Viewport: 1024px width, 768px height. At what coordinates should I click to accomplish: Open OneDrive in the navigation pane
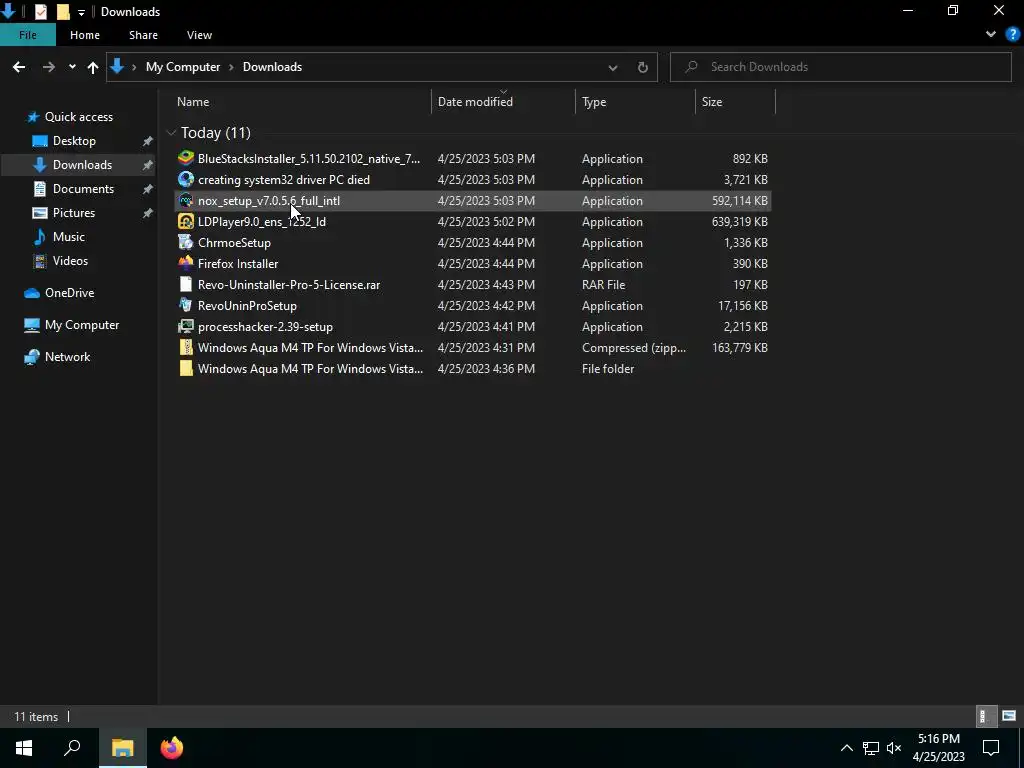pos(69,293)
